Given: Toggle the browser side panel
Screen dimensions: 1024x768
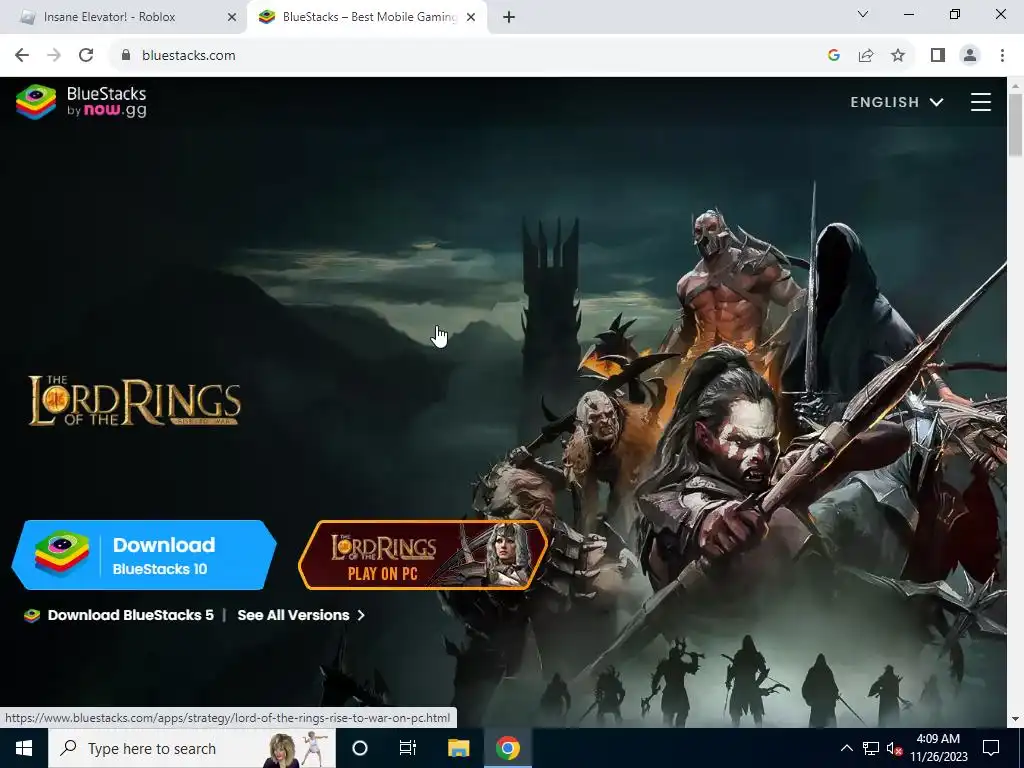Looking at the screenshot, I should (938, 56).
